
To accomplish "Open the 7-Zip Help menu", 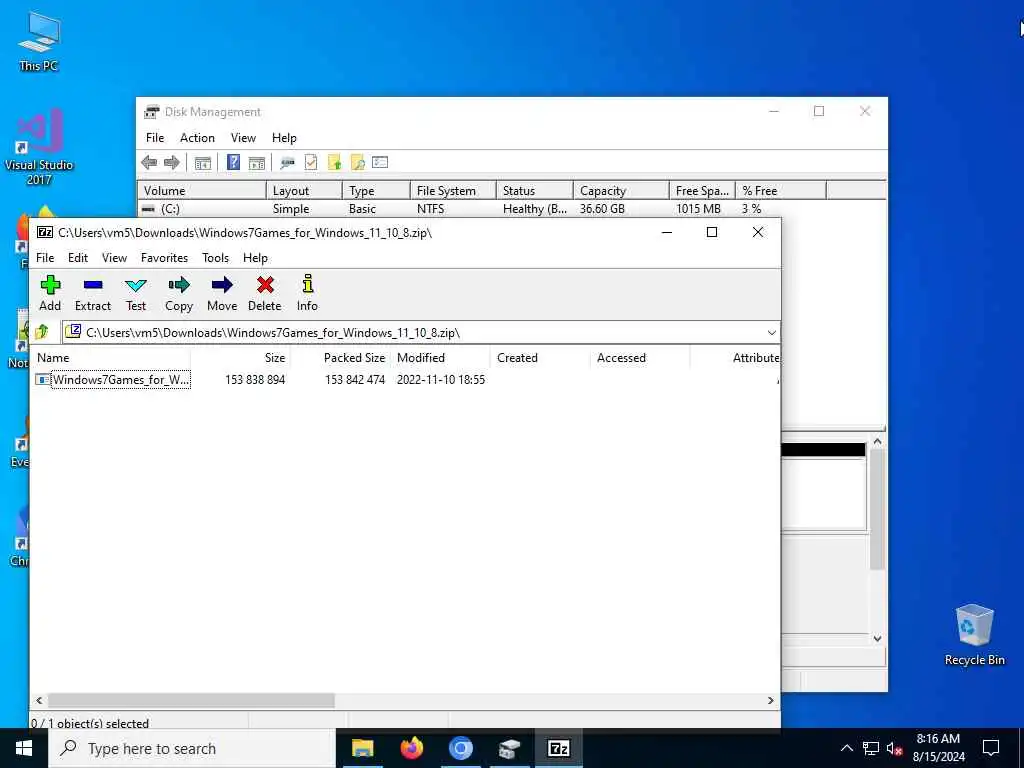I will point(255,258).
